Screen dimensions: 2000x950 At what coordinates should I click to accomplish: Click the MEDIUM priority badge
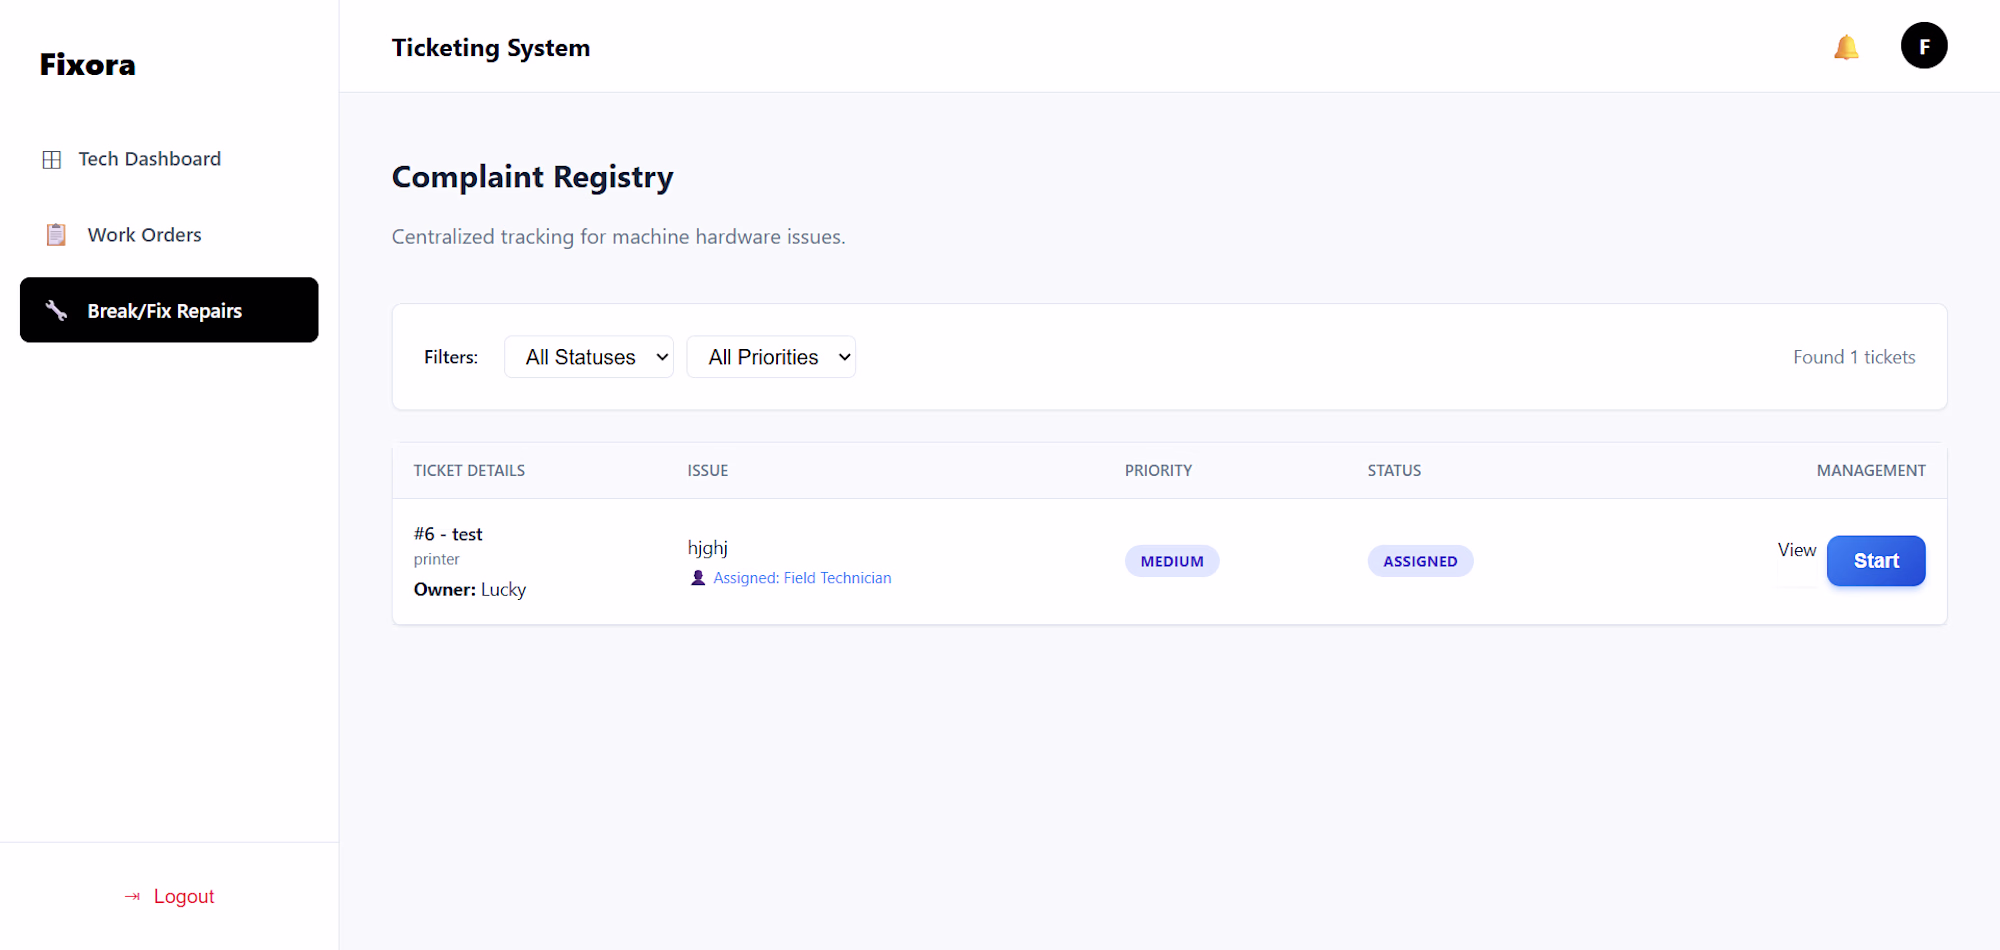coord(1172,561)
